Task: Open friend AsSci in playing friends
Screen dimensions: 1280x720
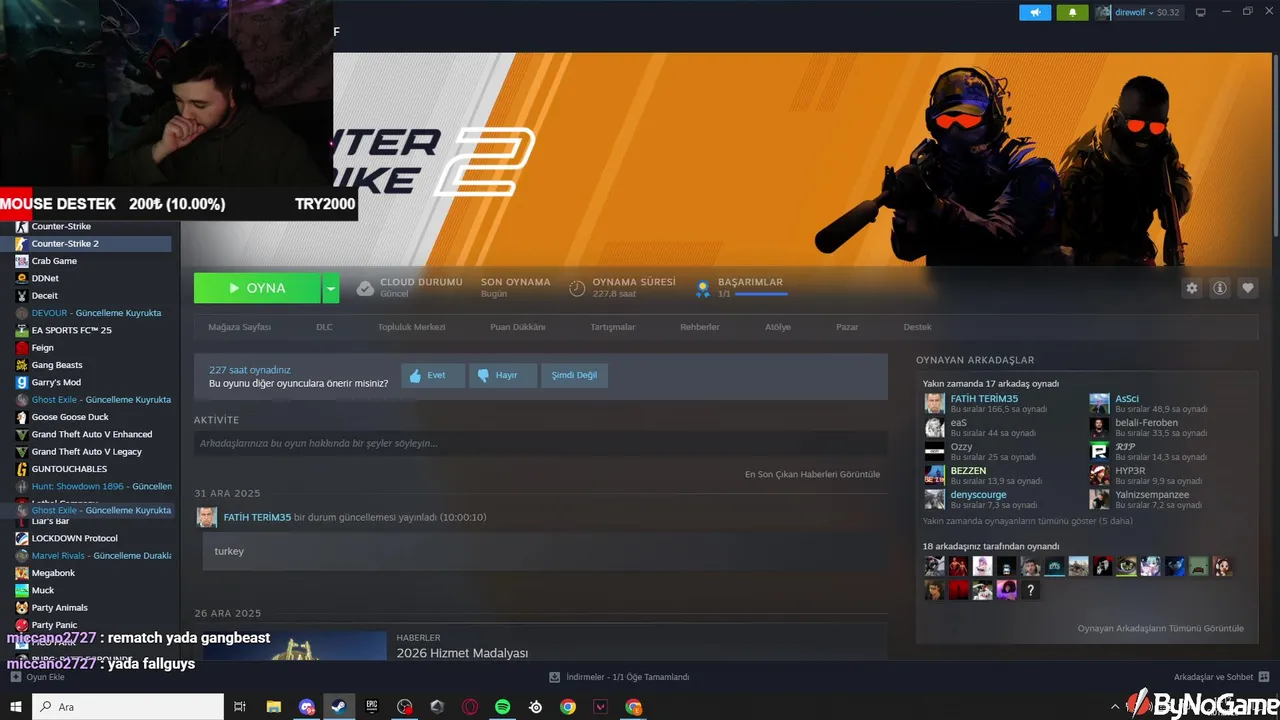Action: pyautogui.click(x=1126, y=399)
